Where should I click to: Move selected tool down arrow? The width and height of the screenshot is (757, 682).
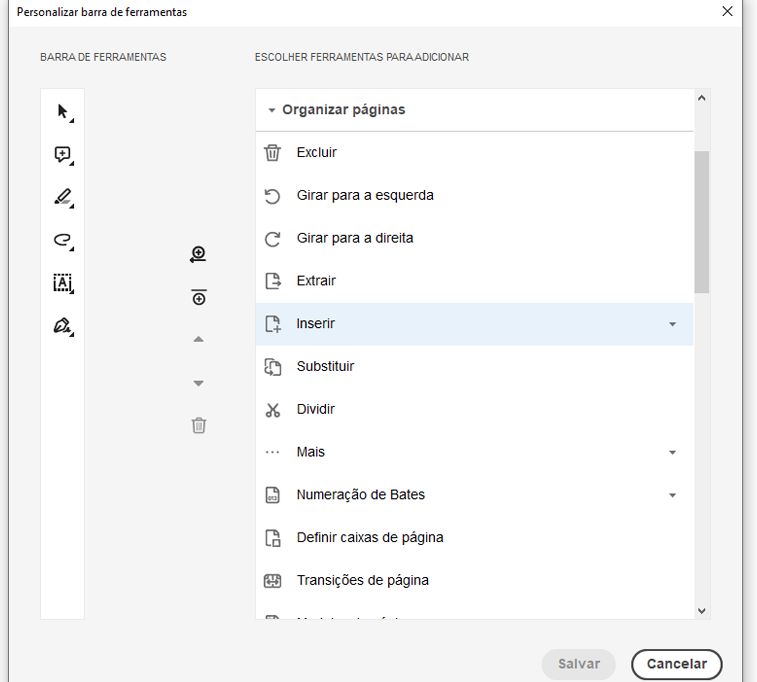tap(198, 383)
